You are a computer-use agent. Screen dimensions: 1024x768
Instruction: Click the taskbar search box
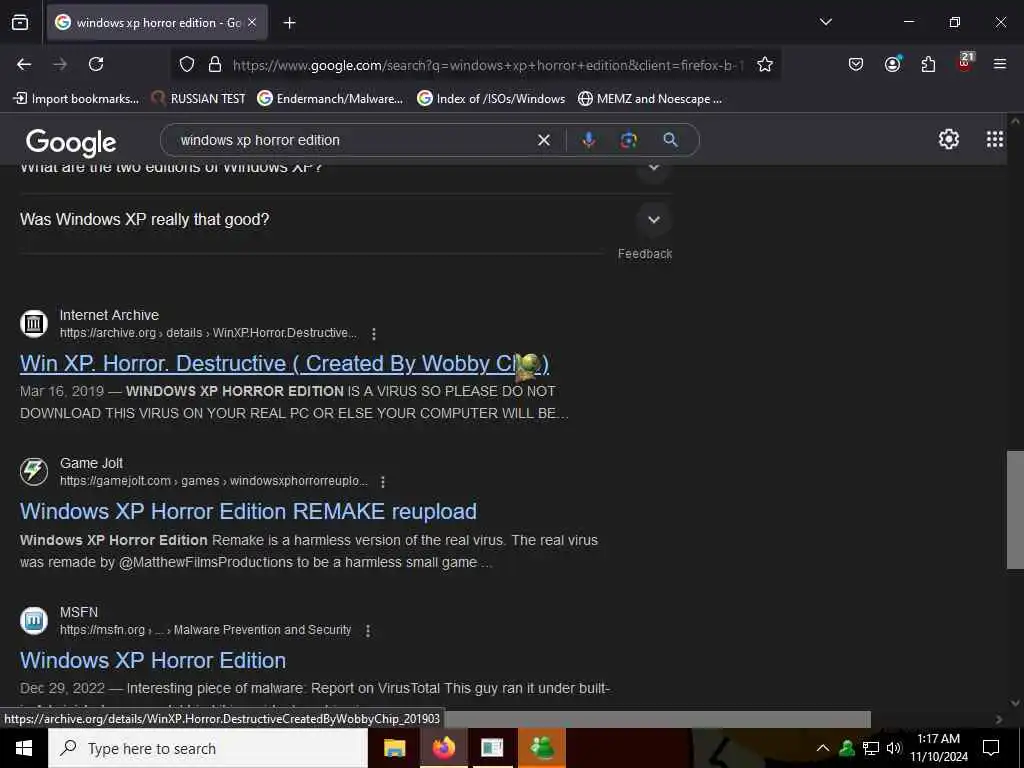(208, 748)
